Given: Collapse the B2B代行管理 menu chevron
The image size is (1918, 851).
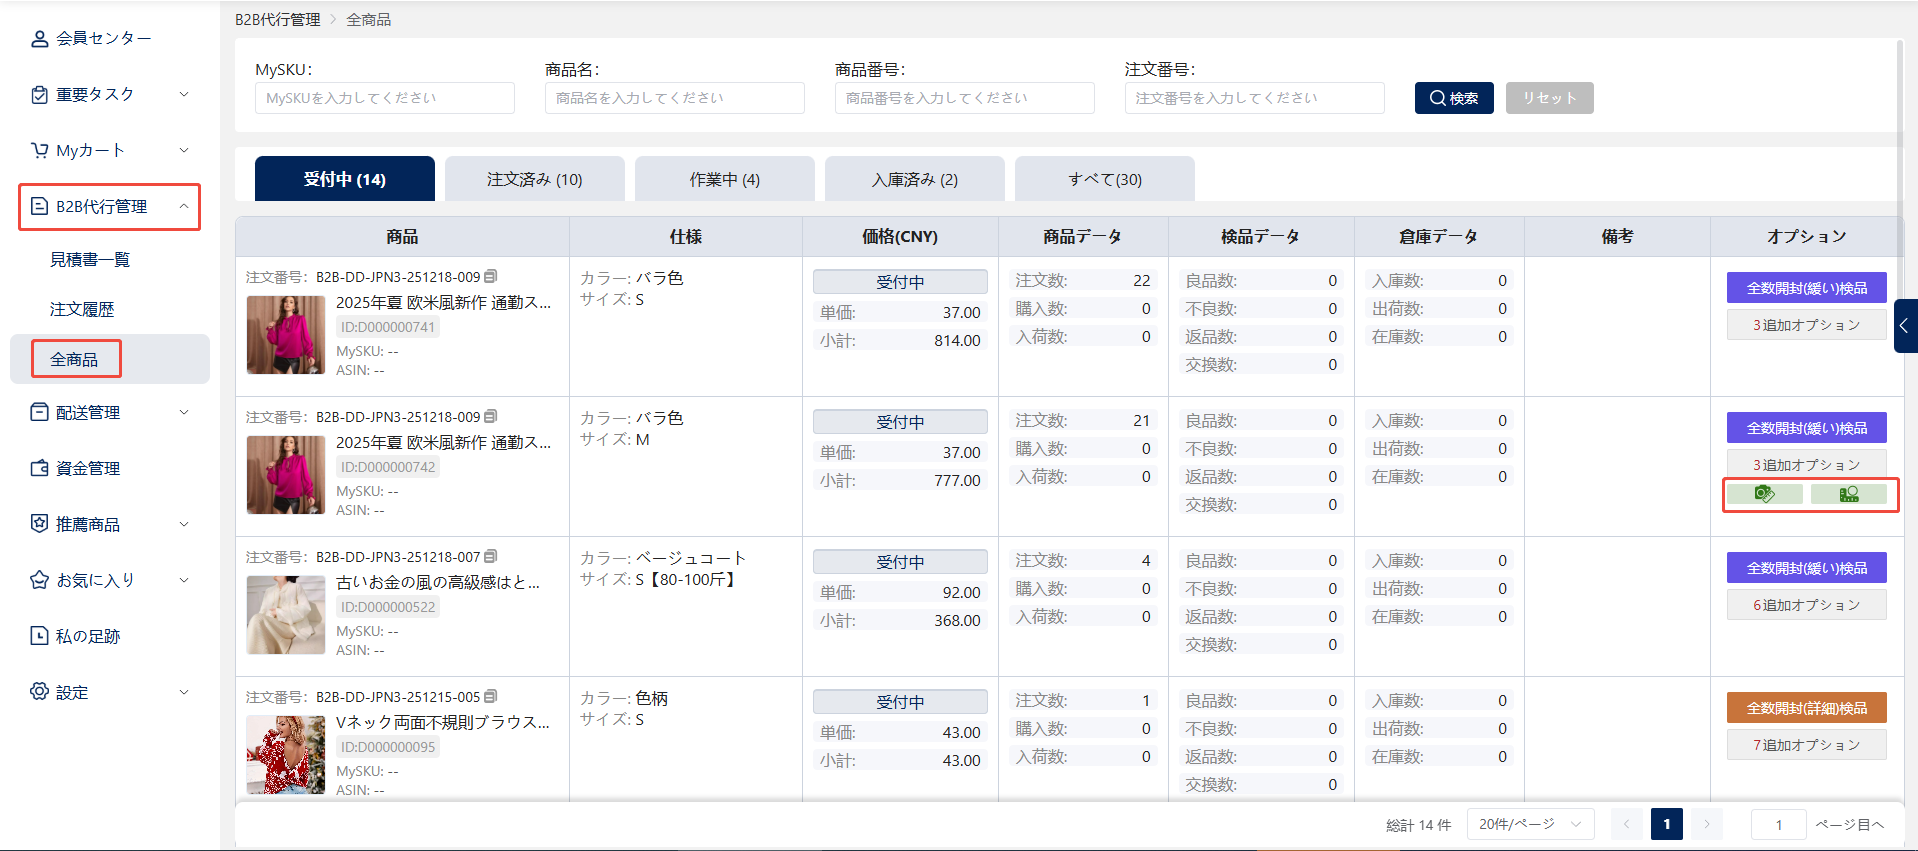Looking at the screenshot, I should 184,206.
